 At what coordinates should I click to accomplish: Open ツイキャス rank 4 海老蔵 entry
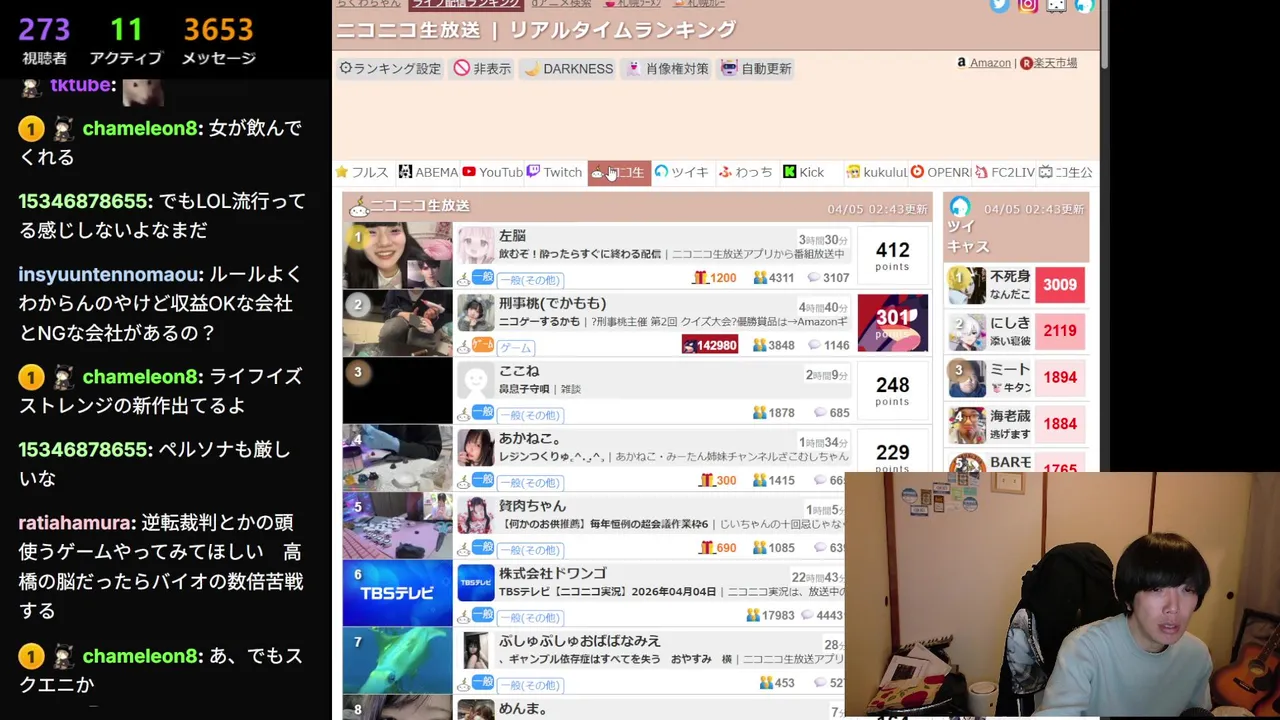1018,424
